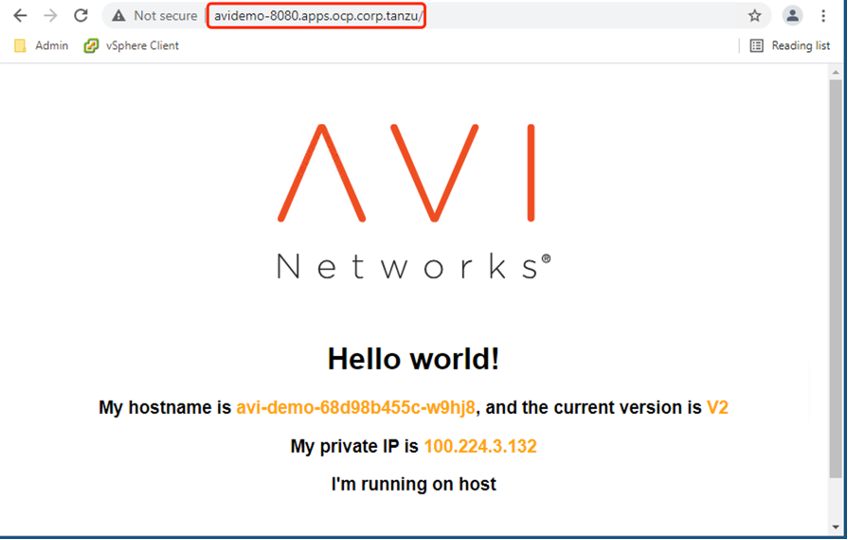Click the Hello world! heading

414,358
